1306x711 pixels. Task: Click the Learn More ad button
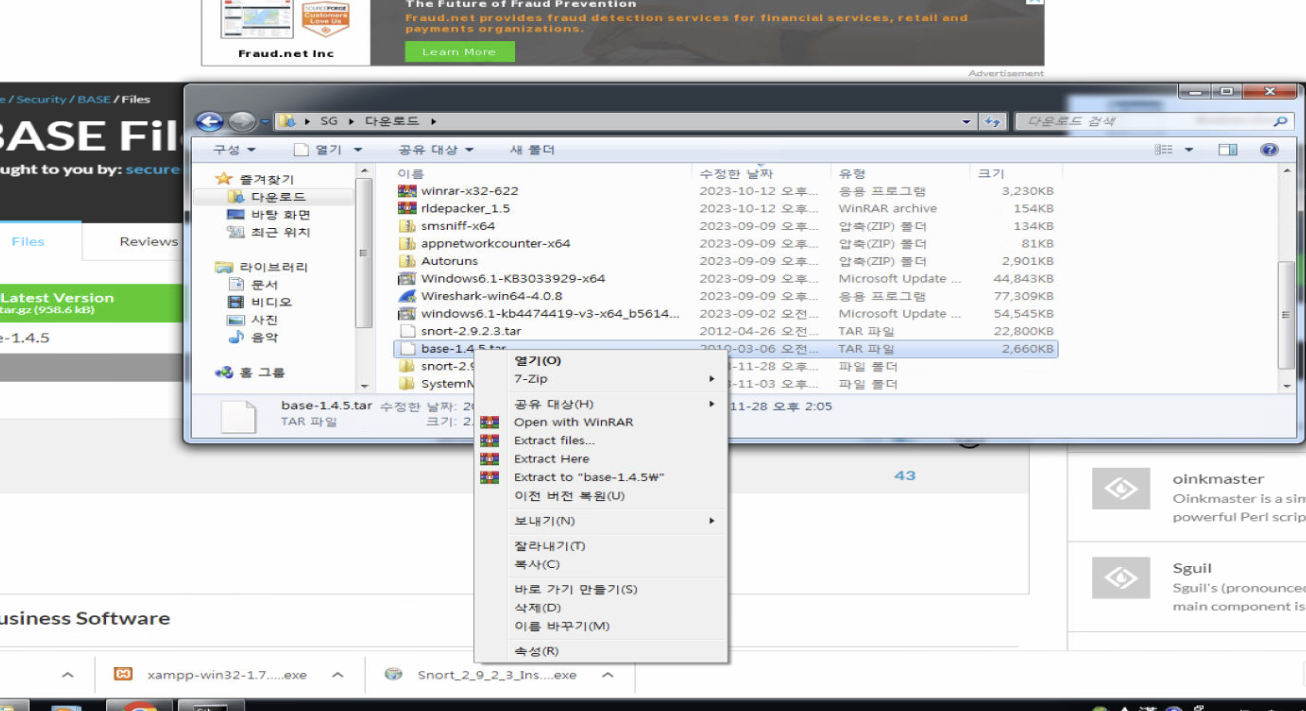(x=459, y=52)
